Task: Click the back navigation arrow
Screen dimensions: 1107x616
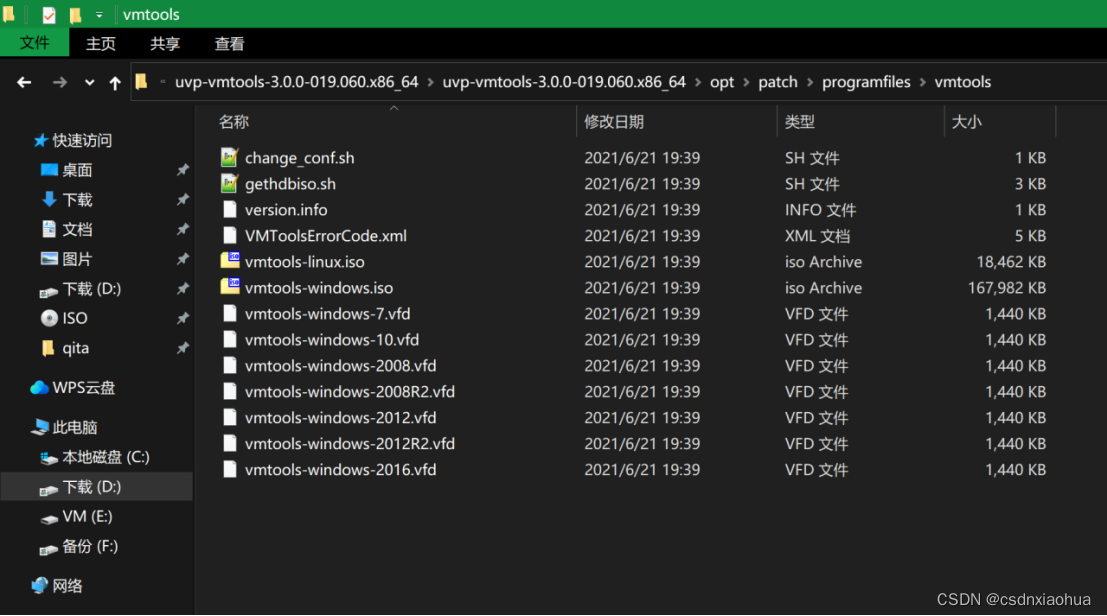Action: tap(23, 81)
